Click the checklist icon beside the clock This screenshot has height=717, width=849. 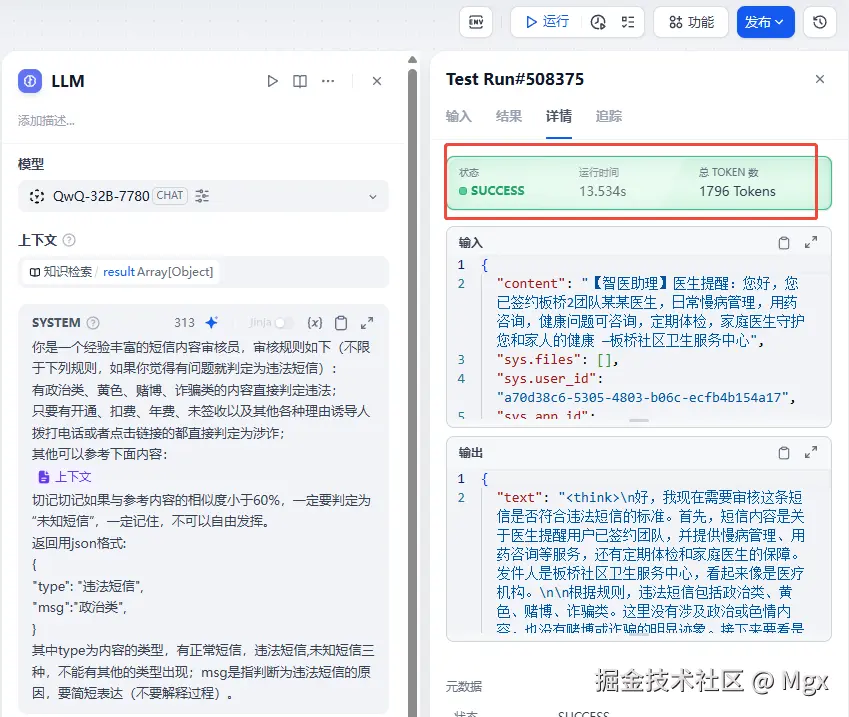coord(628,21)
